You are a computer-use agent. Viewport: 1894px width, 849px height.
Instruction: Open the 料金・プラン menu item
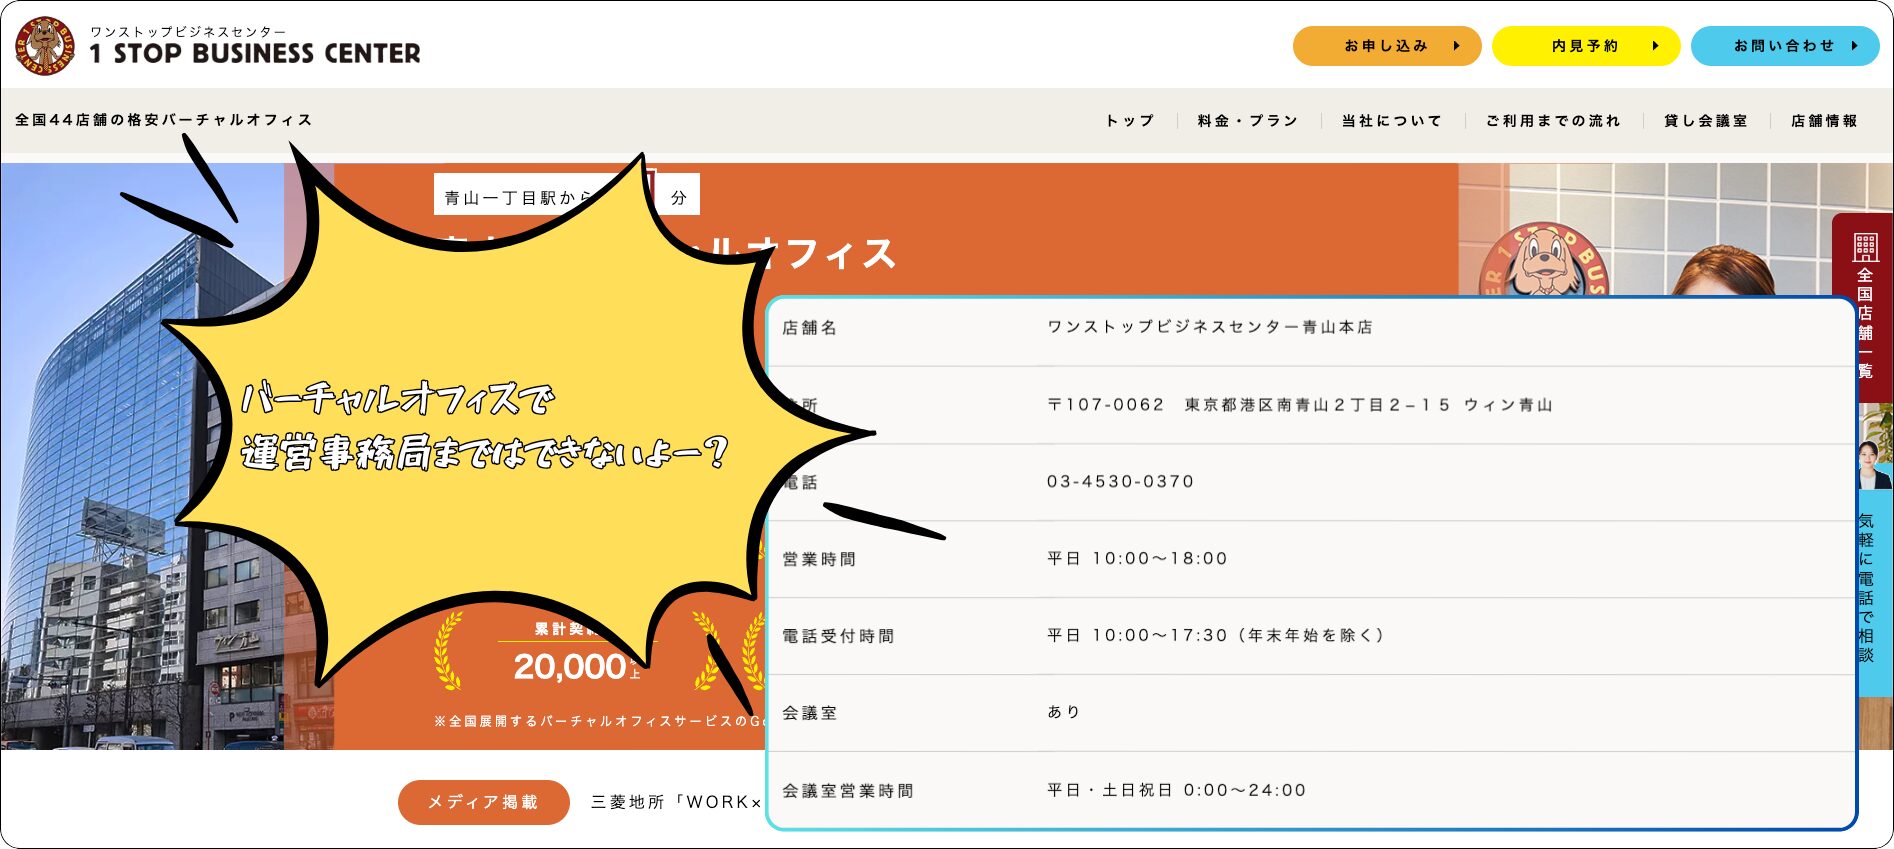pyautogui.click(x=1247, y=121)
